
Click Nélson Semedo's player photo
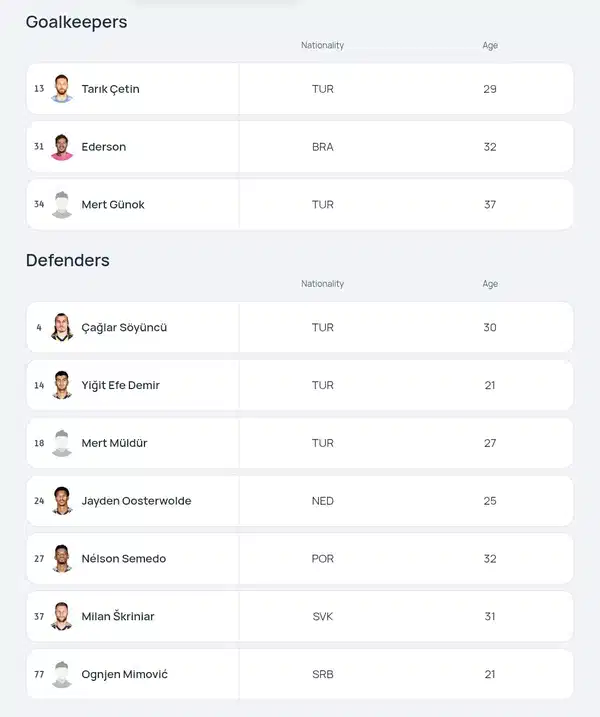[62, 558]
